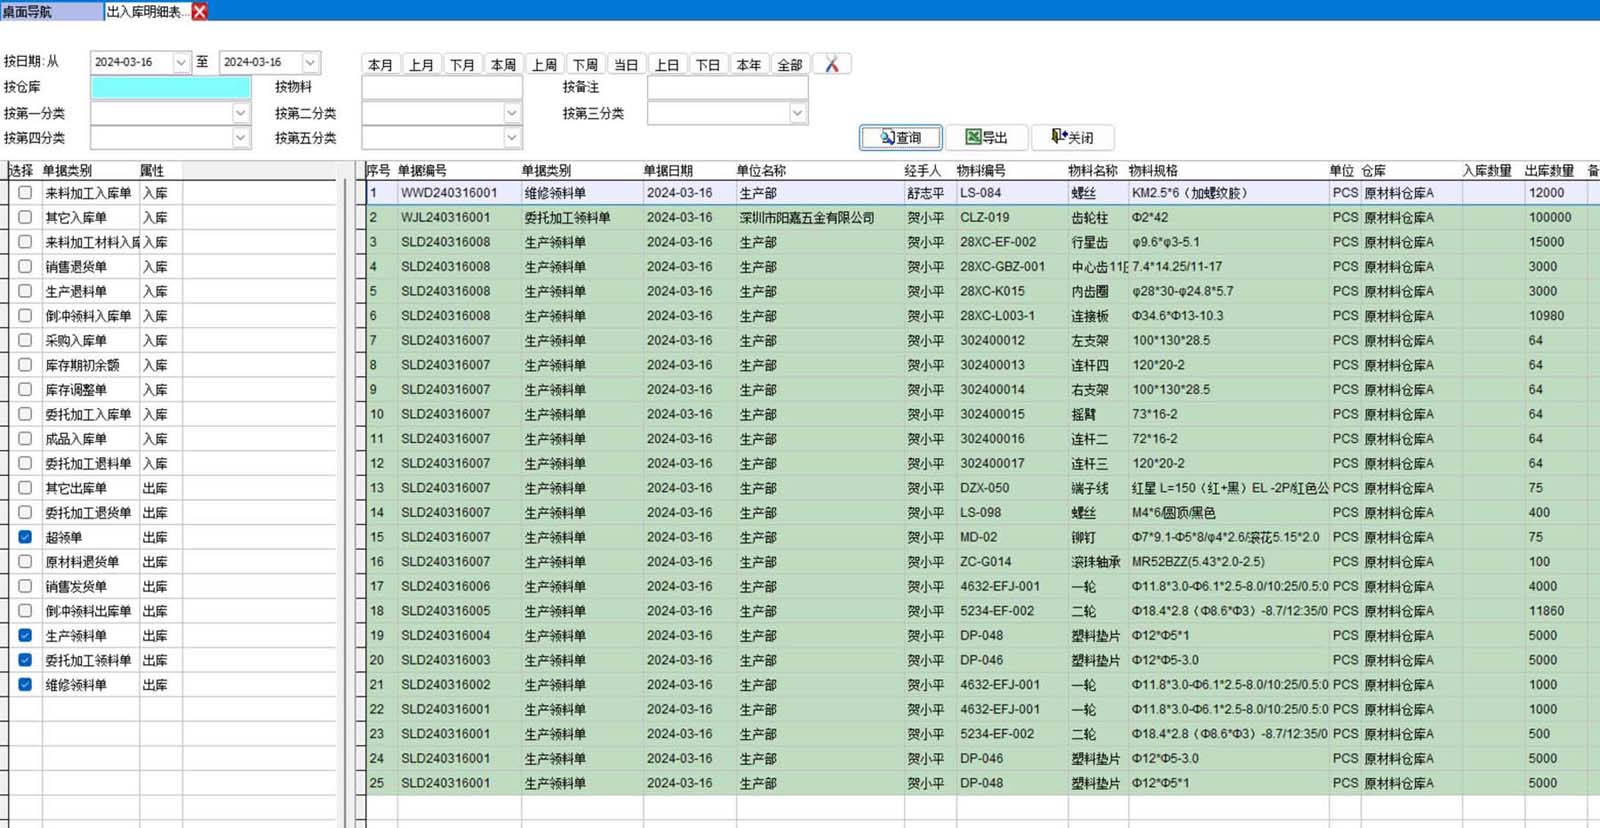This screenshot has height=828, width=1600.
Task: Click the 本月 quick date button
Action: (380, 64)
